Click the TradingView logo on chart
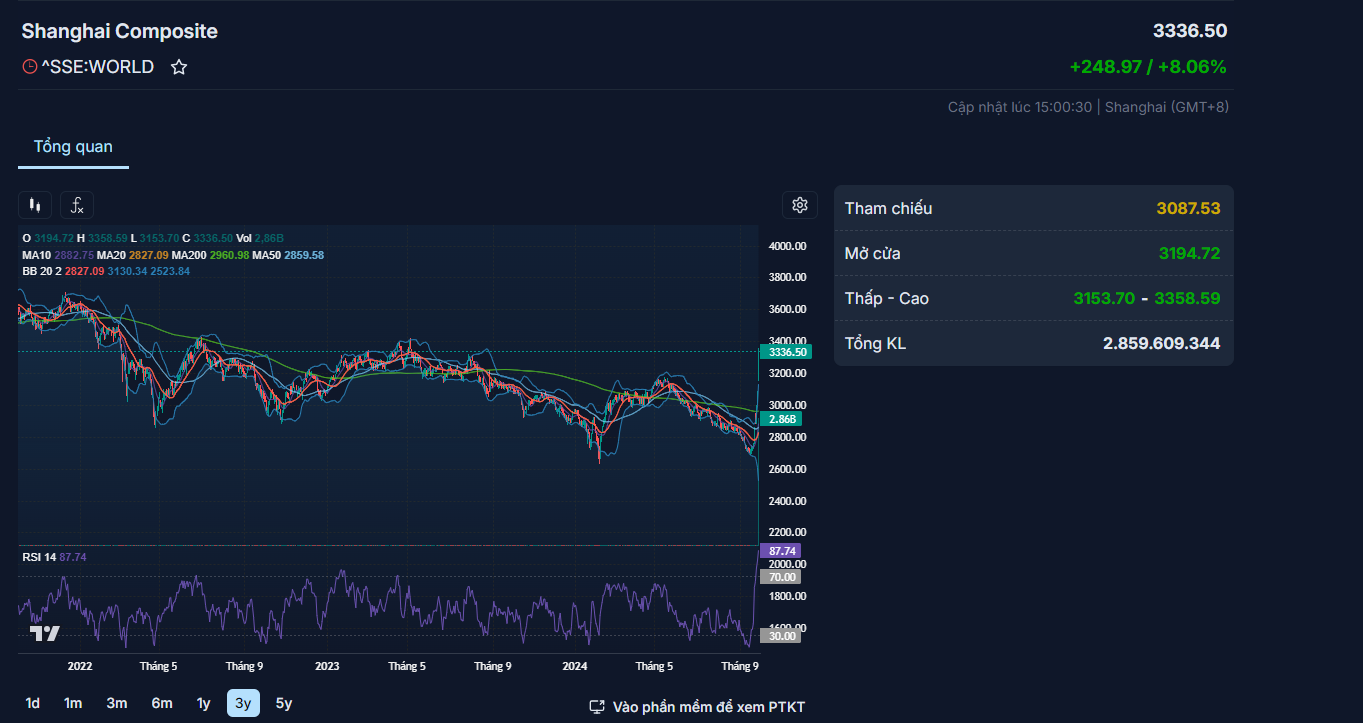Image resolution: width=1363 pixels, height=723 pixels. [x=44, y=633]
